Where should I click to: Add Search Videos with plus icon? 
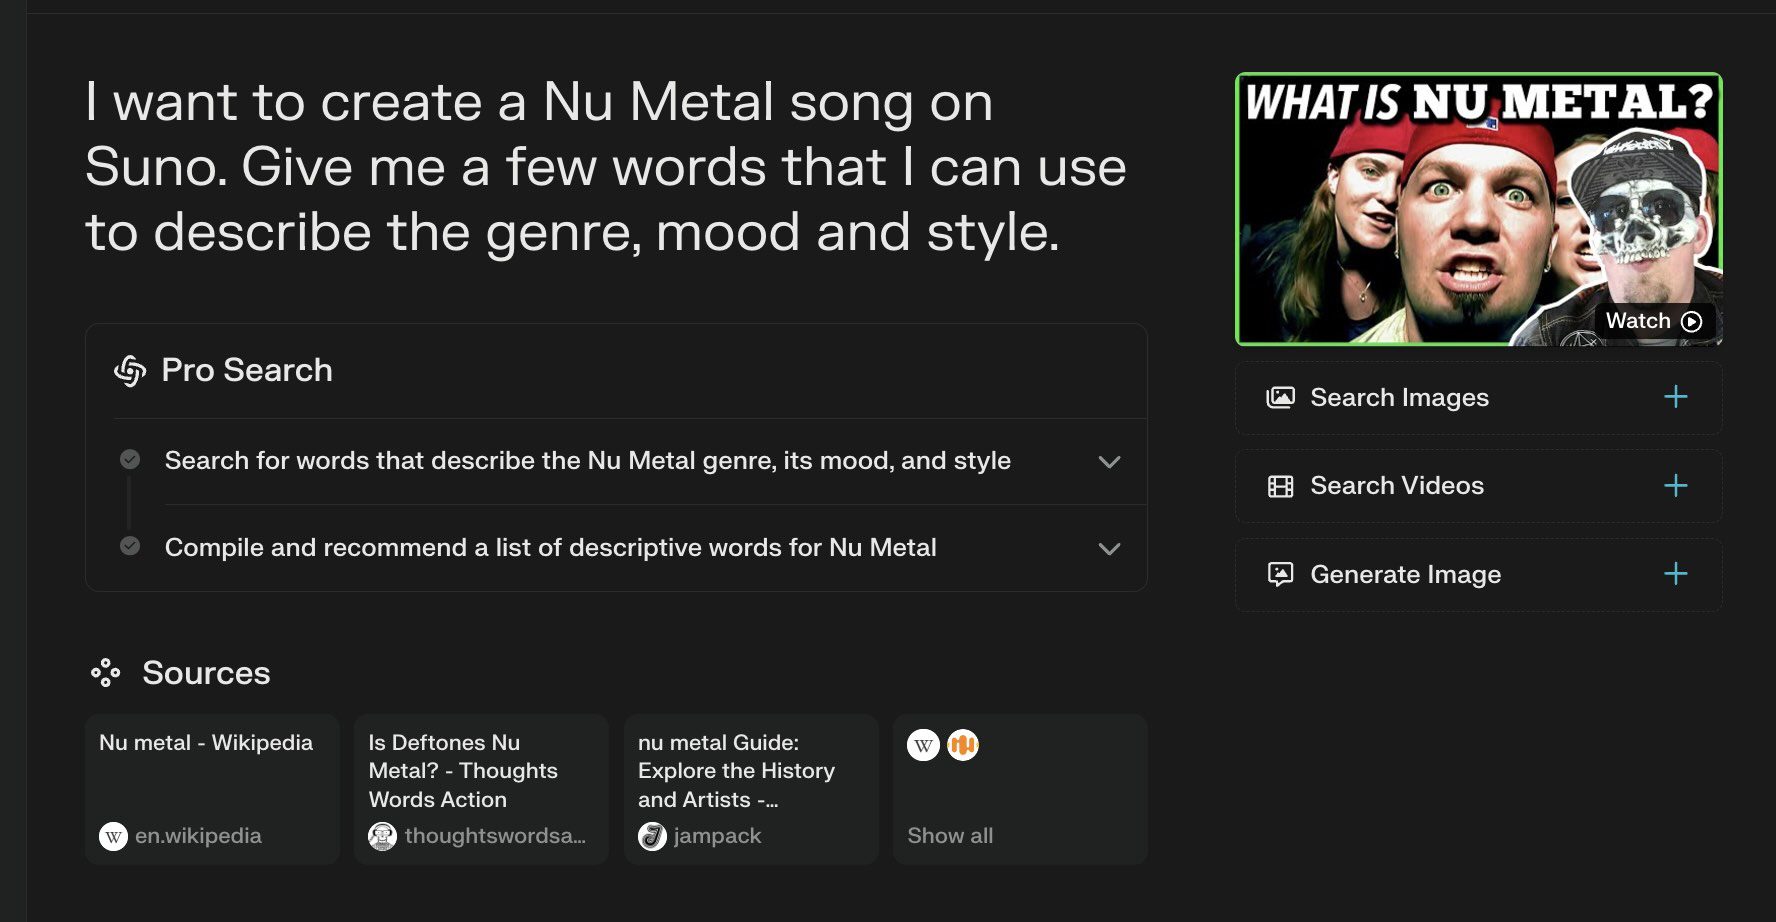point(1675,486)
